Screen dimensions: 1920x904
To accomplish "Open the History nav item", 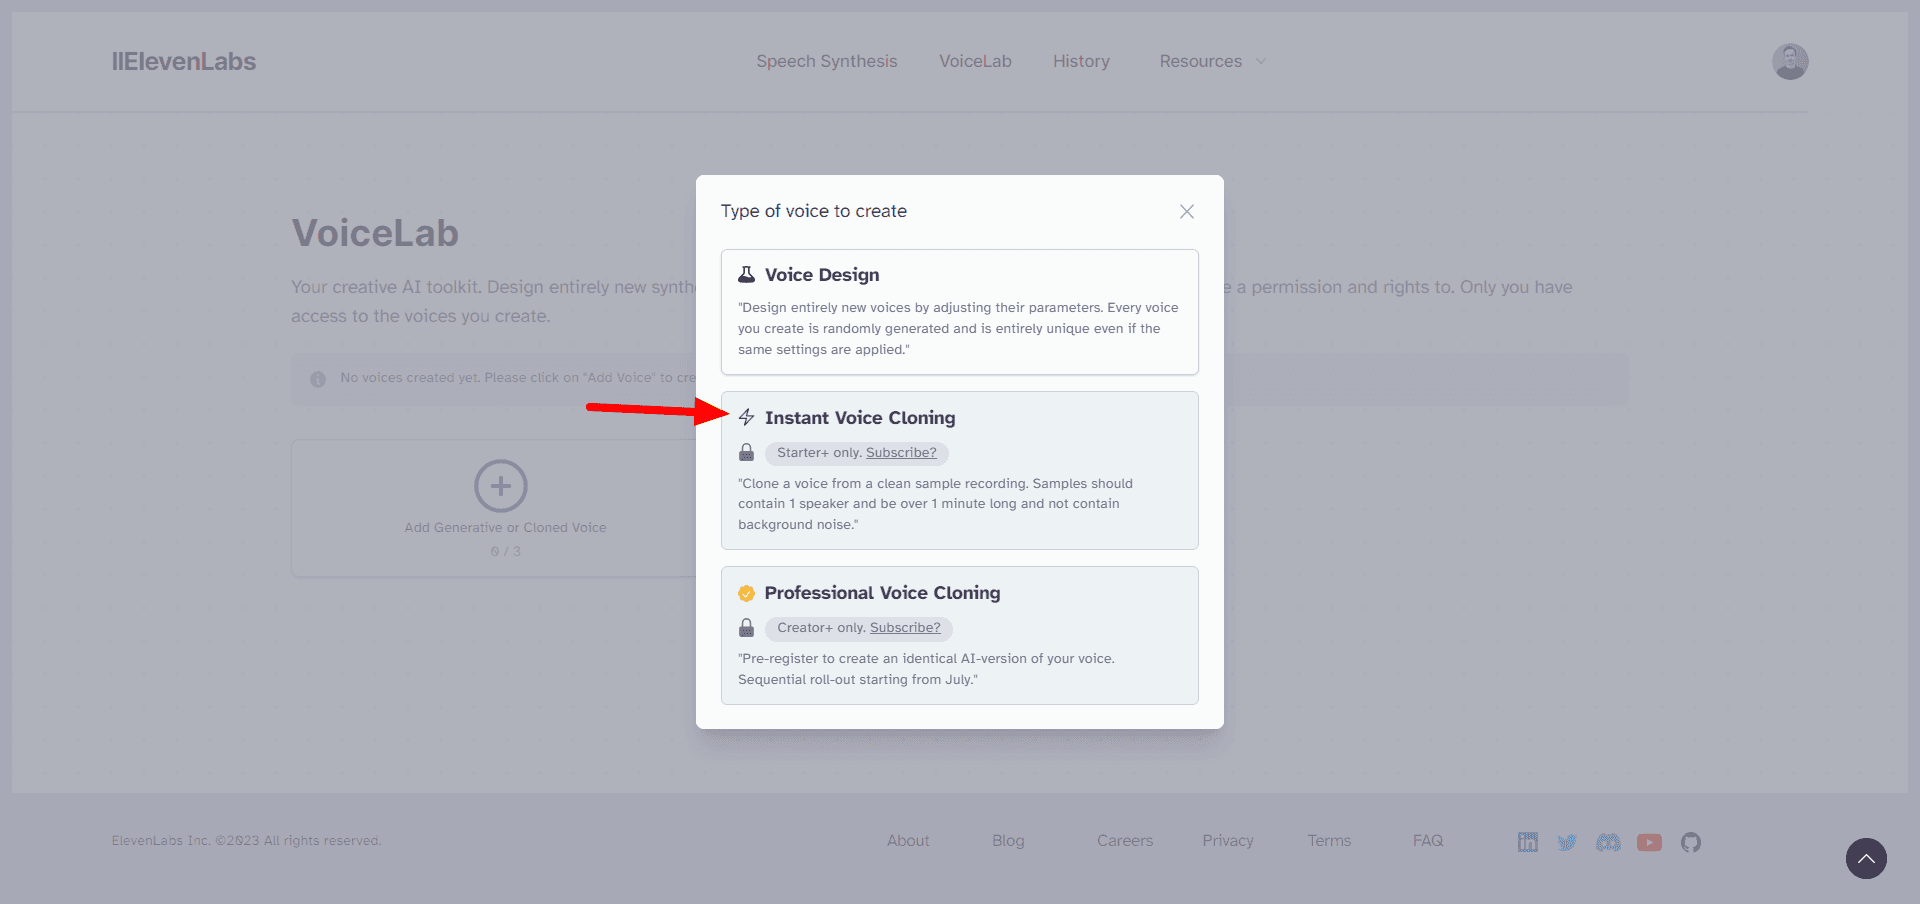I will (1081, 61).
